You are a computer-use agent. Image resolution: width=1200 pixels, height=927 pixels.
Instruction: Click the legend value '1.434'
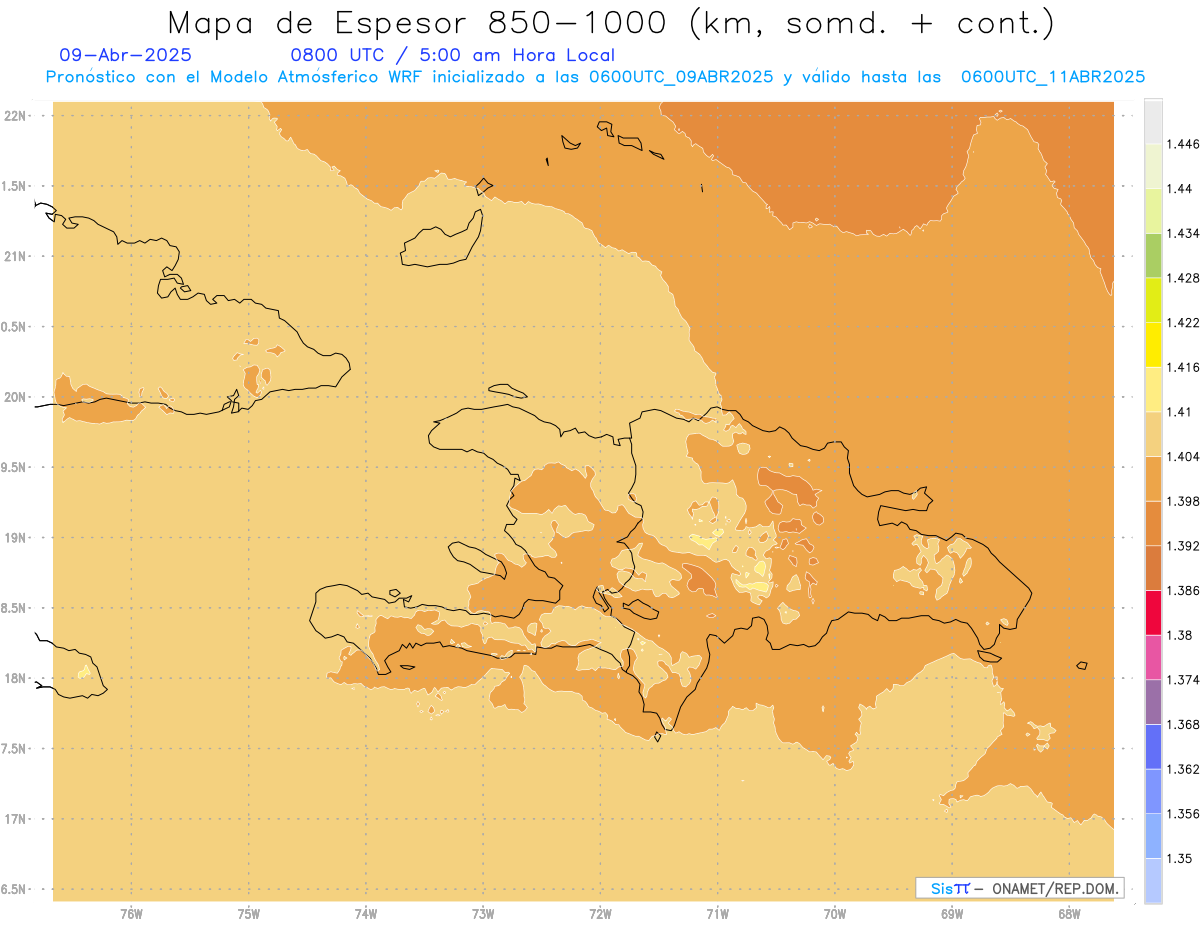click(x=1183, y=233)
